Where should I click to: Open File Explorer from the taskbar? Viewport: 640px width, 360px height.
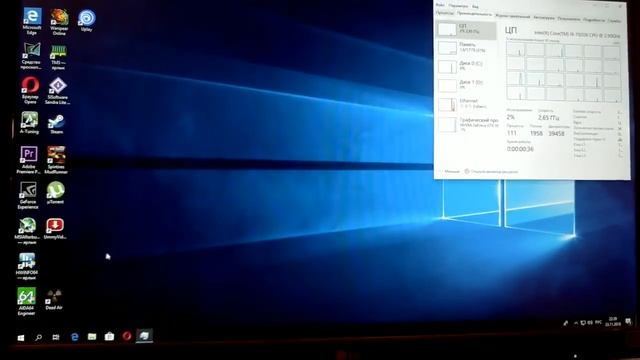(x=92, y=337)
